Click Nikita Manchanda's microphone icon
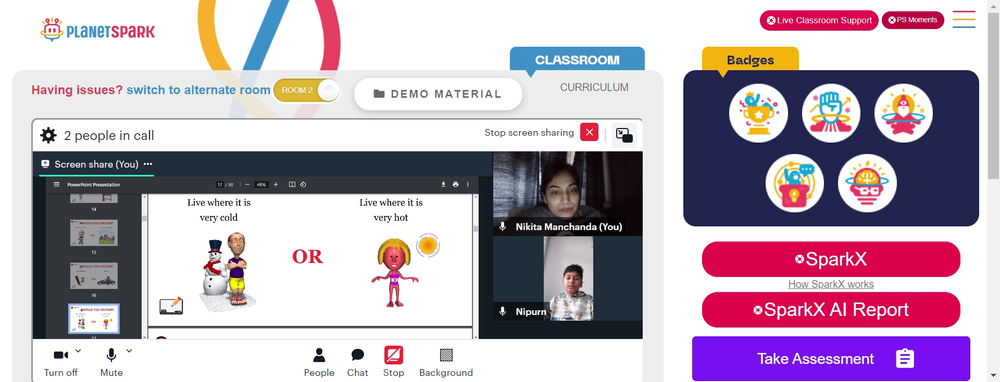The image size is (1000, 382). [503, 226]
